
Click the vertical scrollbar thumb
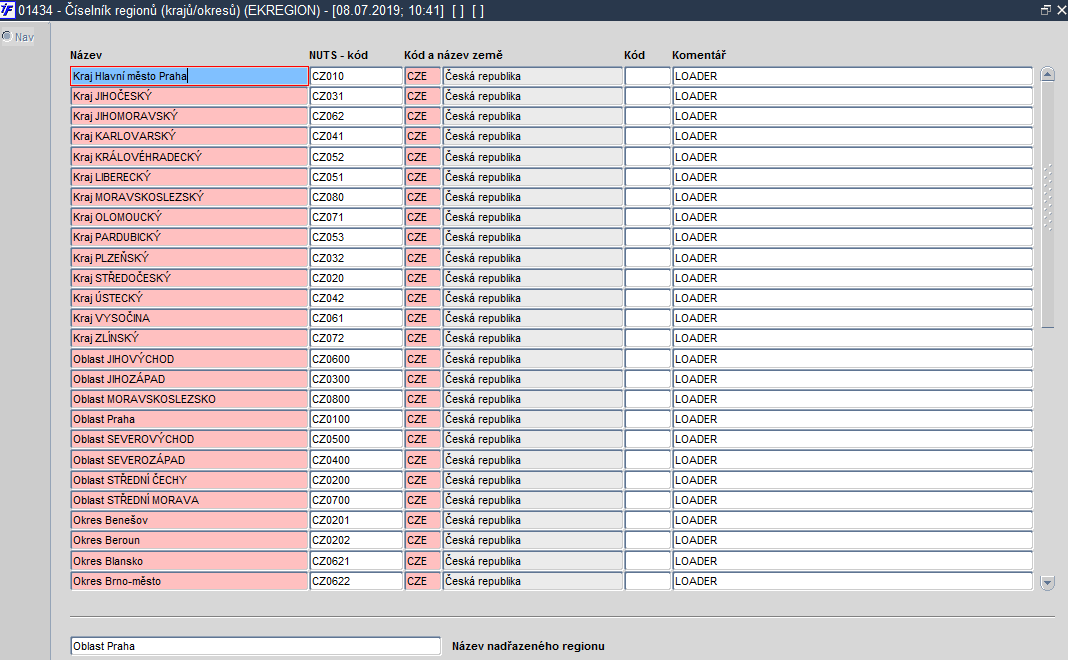point(1048,205)
